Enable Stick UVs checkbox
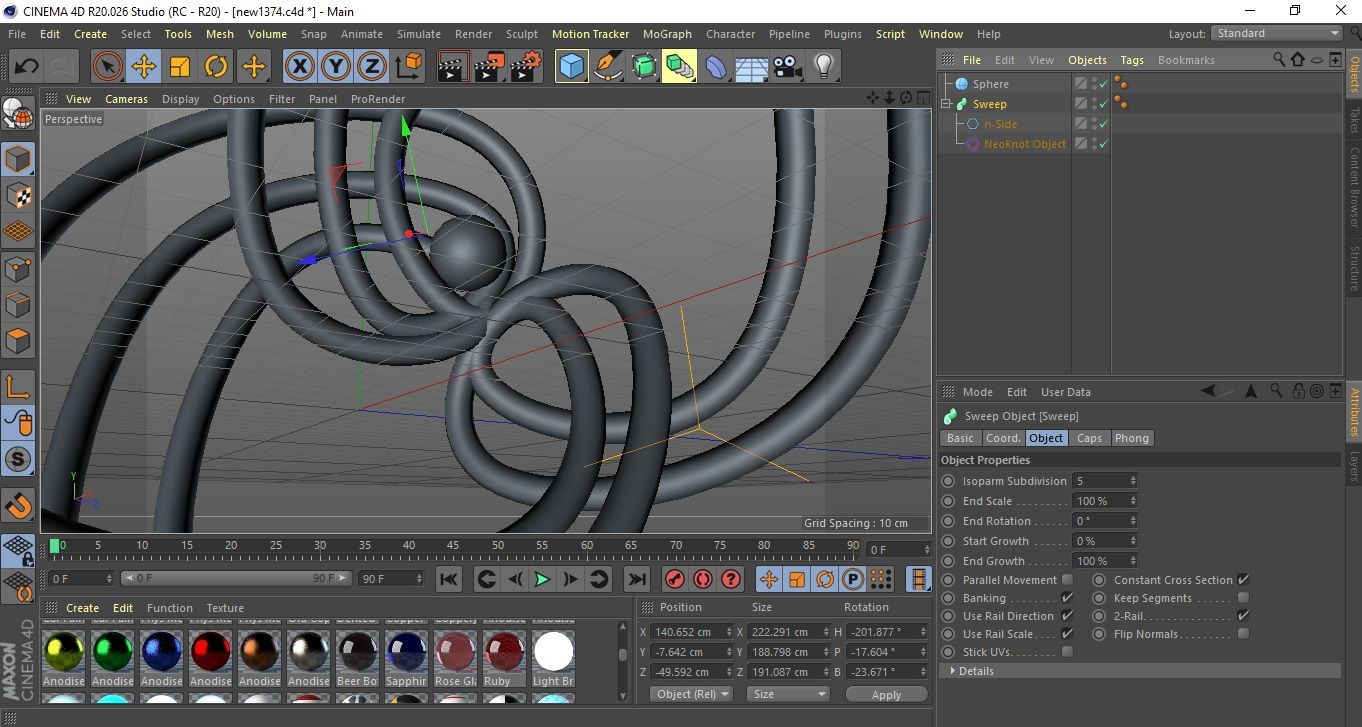The width and height of the screenshot is (1362, 727). (x=1067, y=652)
